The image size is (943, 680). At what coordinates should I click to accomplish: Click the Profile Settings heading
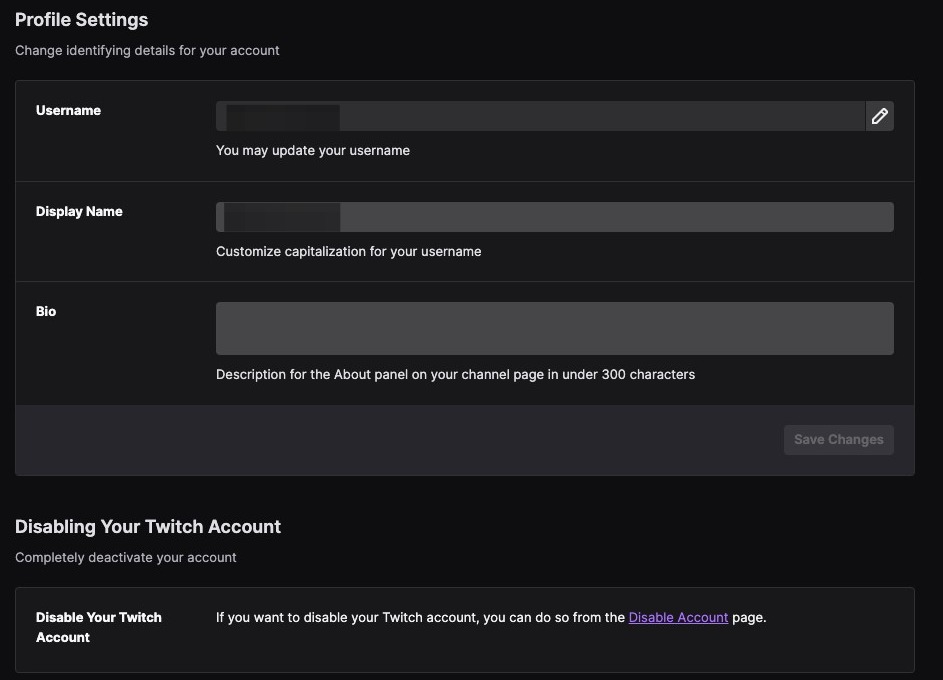point(82,20)
